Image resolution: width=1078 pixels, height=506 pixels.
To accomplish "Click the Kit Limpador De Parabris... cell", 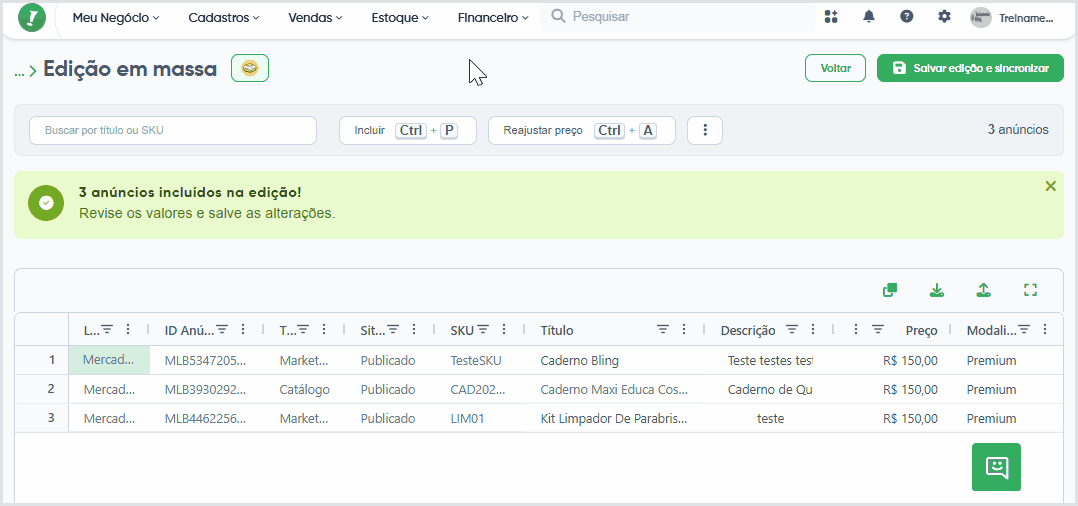I will coord(617,418).
